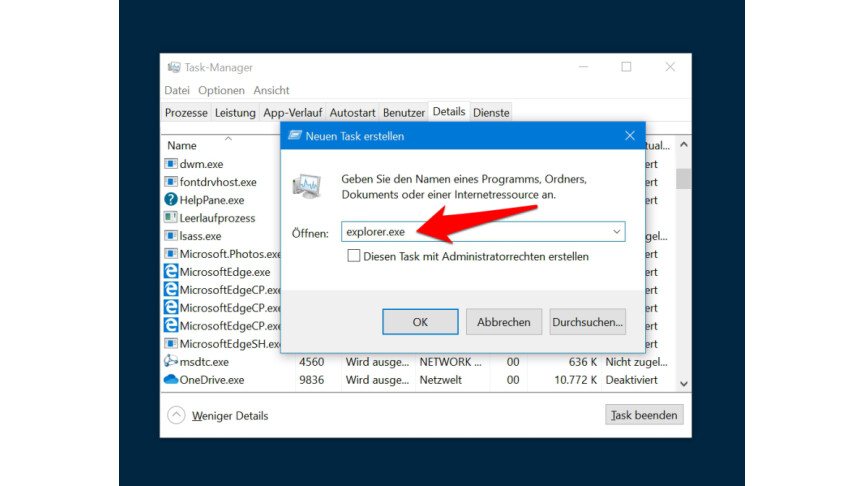
Task: Click Abbrechen to cancel the dialog
Action: [x=504, y=322]
